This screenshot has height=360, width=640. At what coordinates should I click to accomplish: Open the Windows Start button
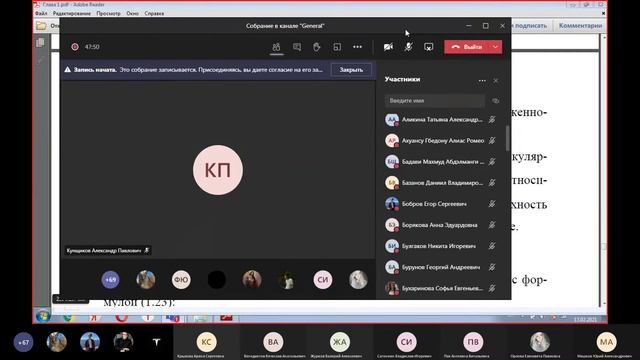point(42,316)
